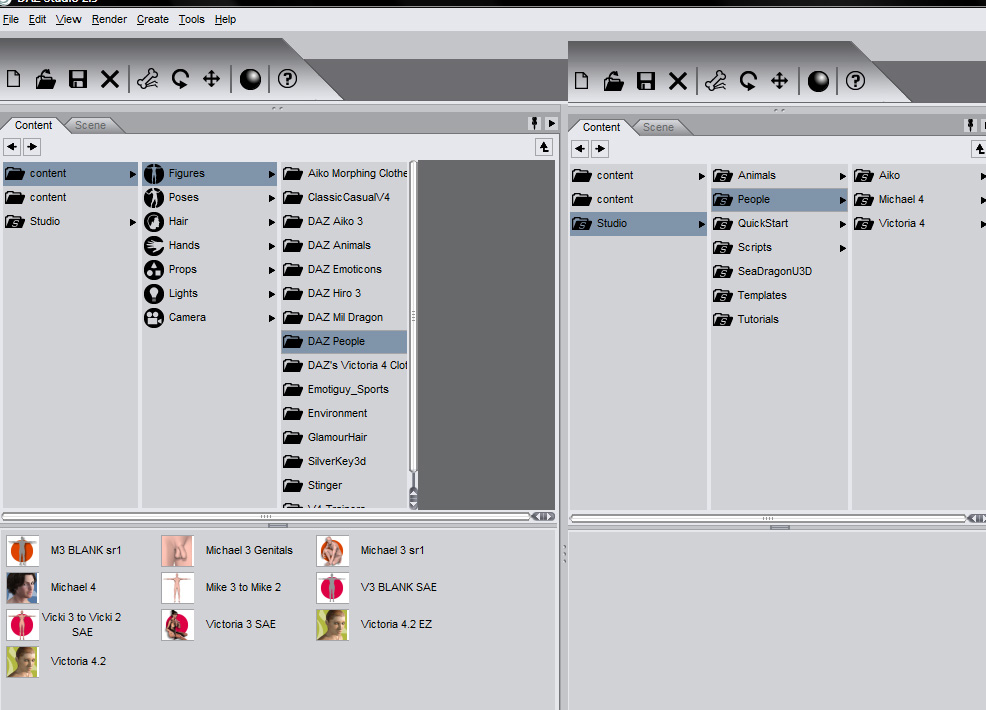Open the help question icon in right toolbar
This screenshot has height=710, width=986.
pyautogui.click(x=855, y=81)
